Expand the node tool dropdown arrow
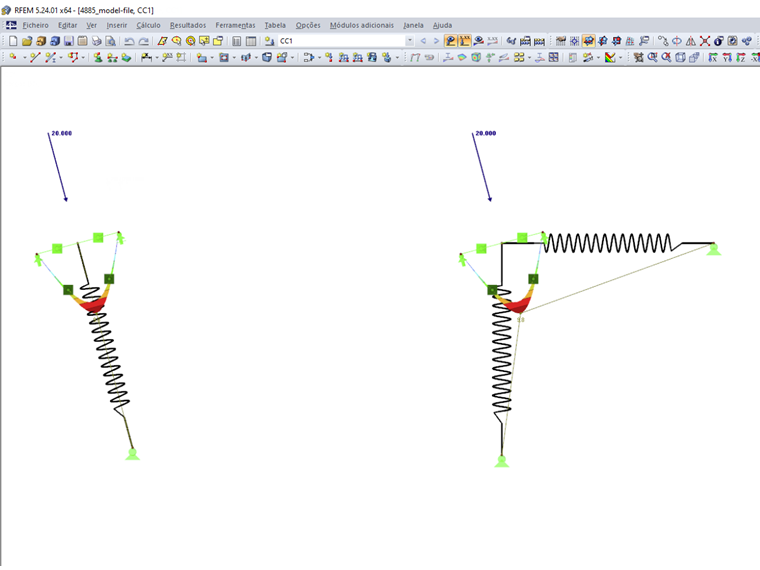 click(x=24, y=58)
